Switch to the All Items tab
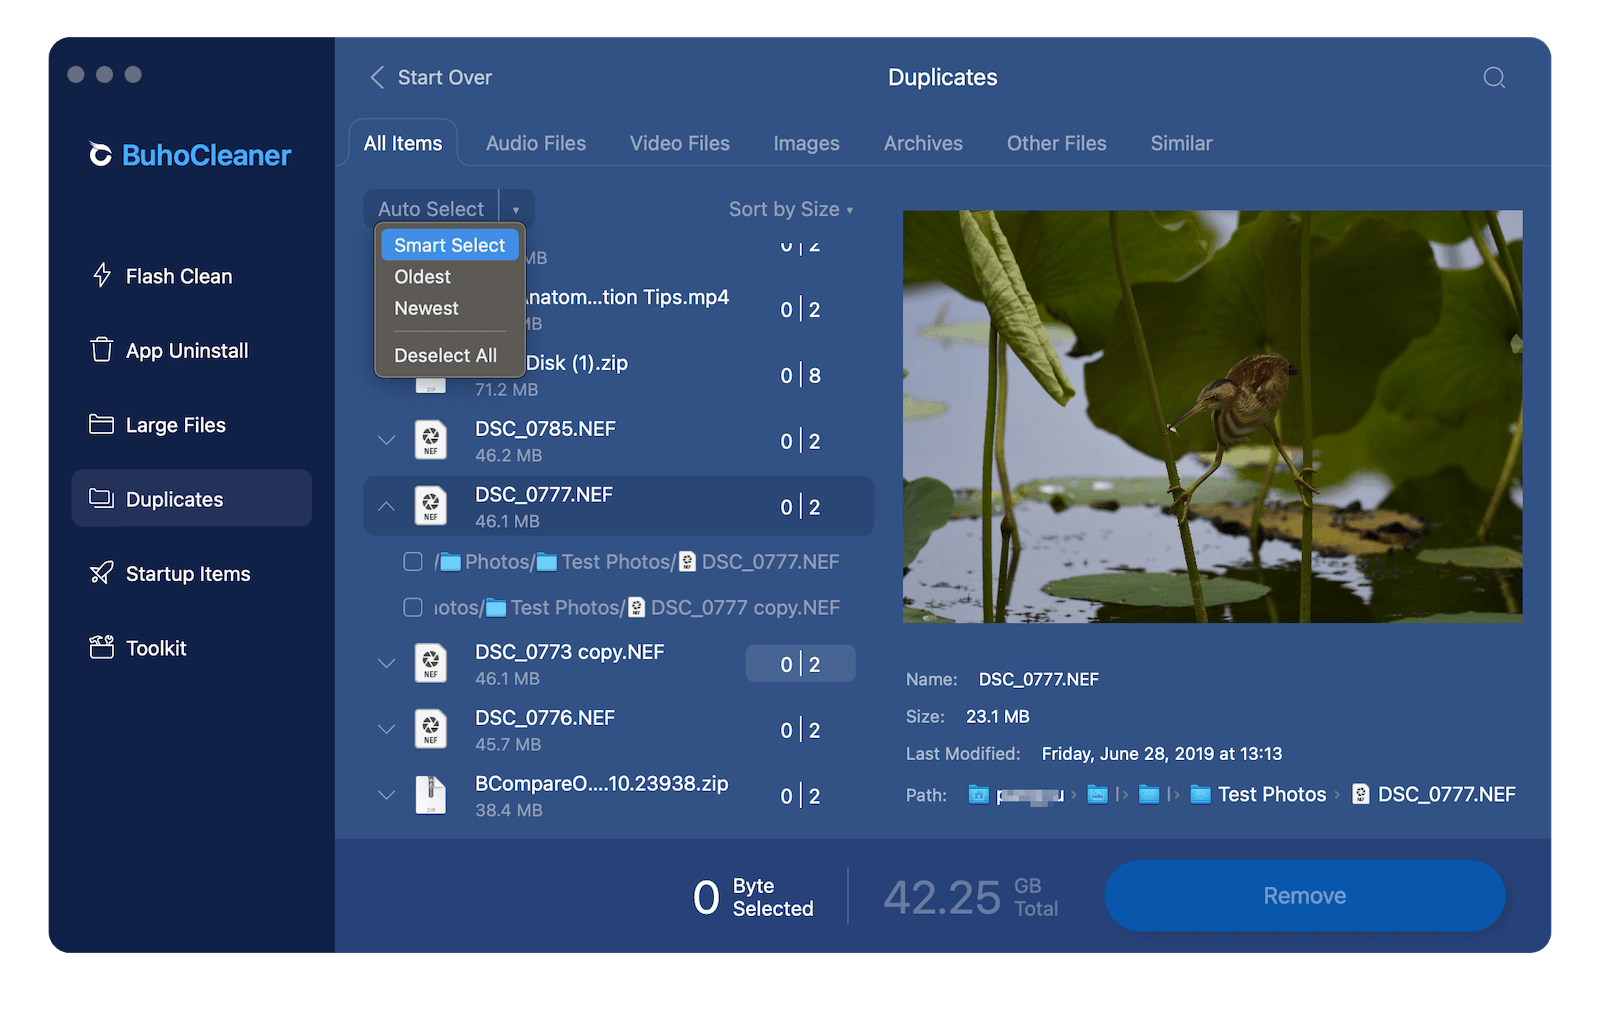The width and height of the screenshot is (1600, 1013). click(x=403, y=143)
